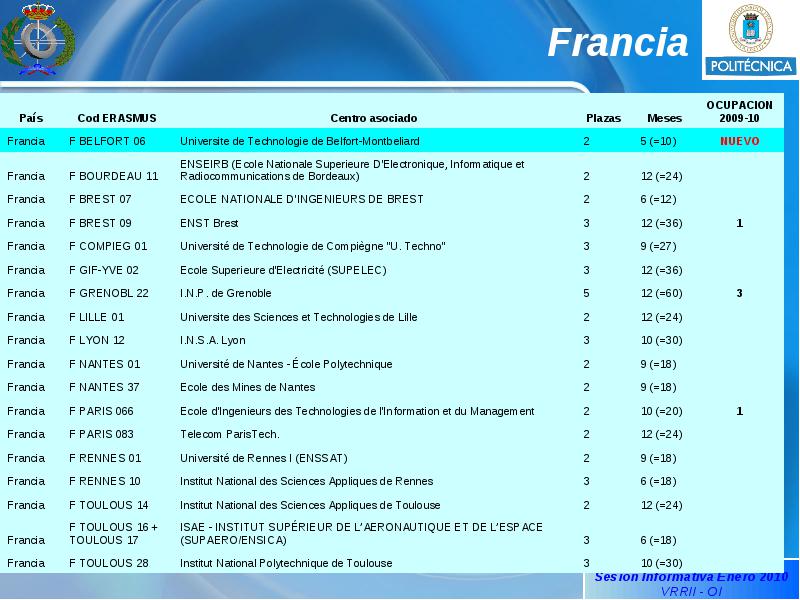Viewport: 800px width, 600px height.
Task: Select the F GRENOBL 22 code
Action: pos(109,293)
